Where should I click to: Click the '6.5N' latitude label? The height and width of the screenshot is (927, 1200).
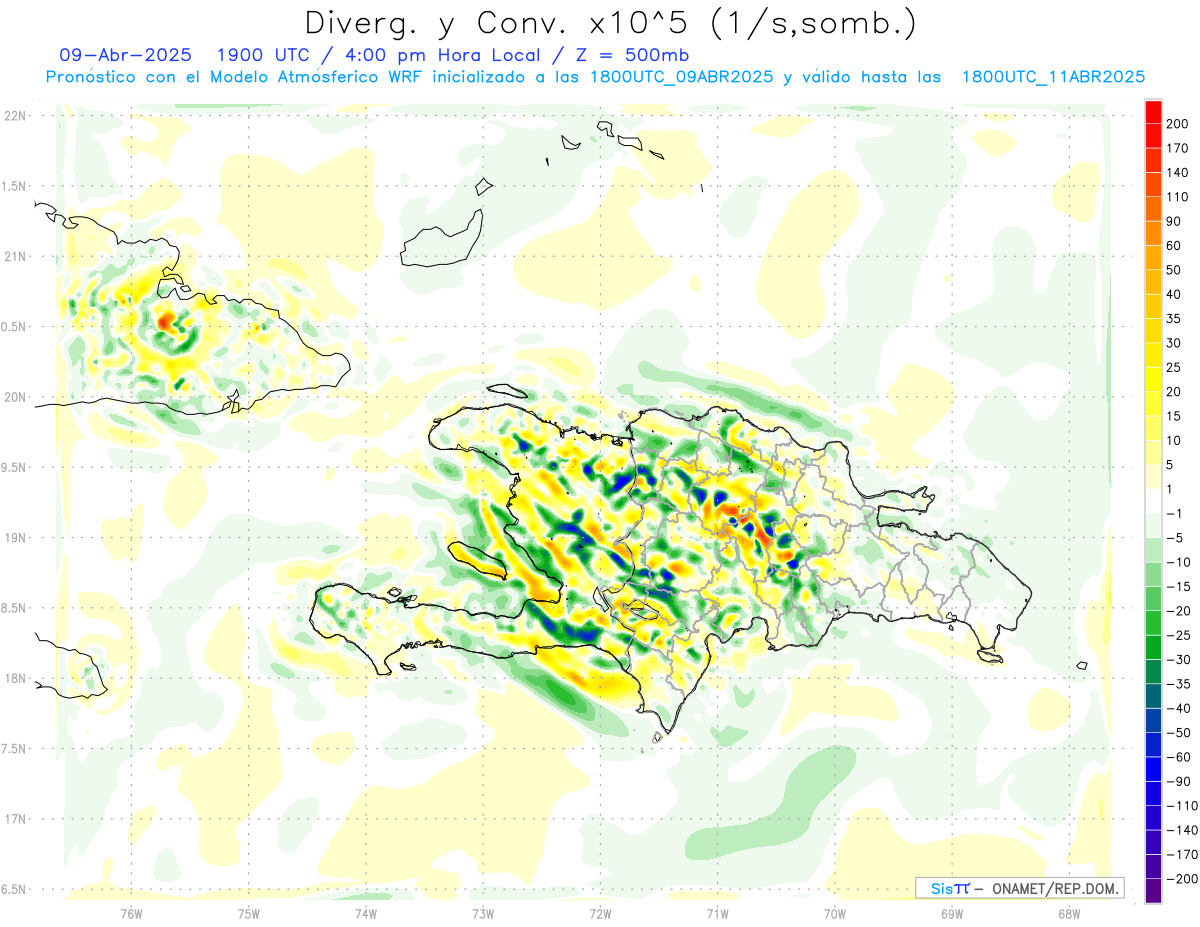click(x=14, y=889)
